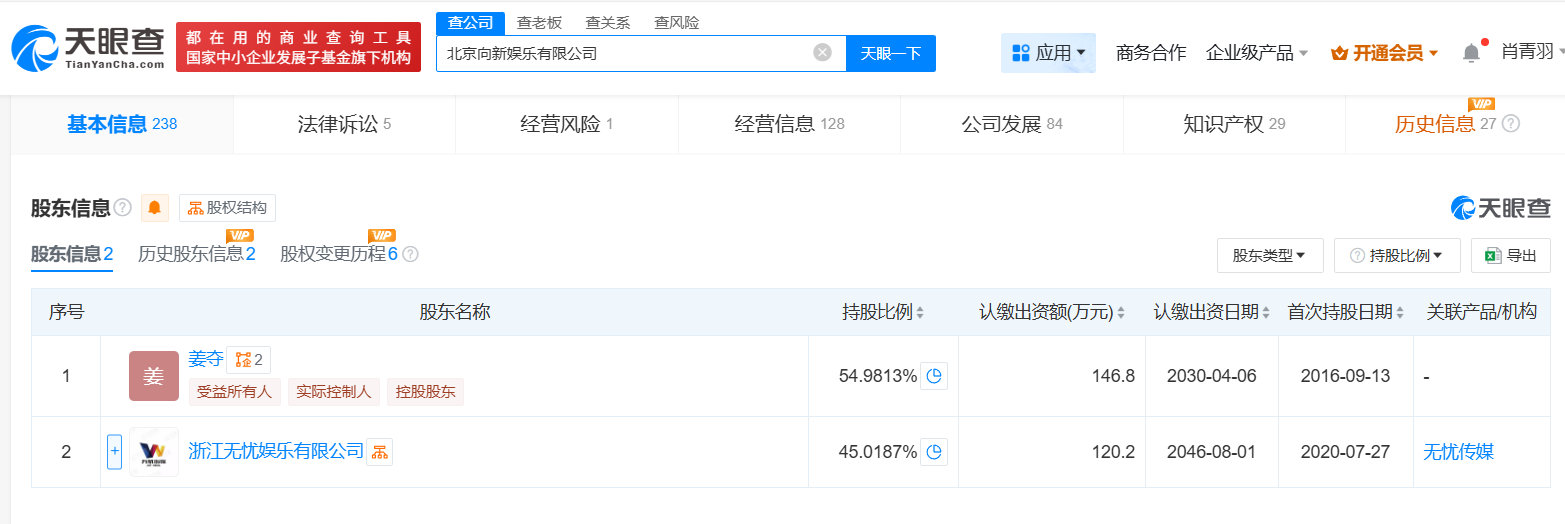Viewport: 1565px width, 524px height.
Task: Click the orange alert bell beside 股东信息
Action: pos(155,208)
